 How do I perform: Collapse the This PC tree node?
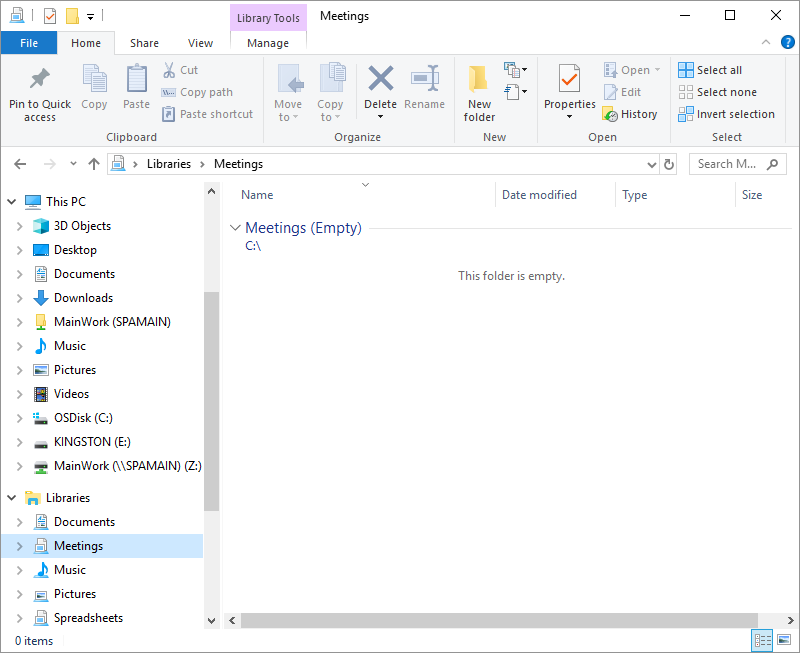[x=11, y=202]
